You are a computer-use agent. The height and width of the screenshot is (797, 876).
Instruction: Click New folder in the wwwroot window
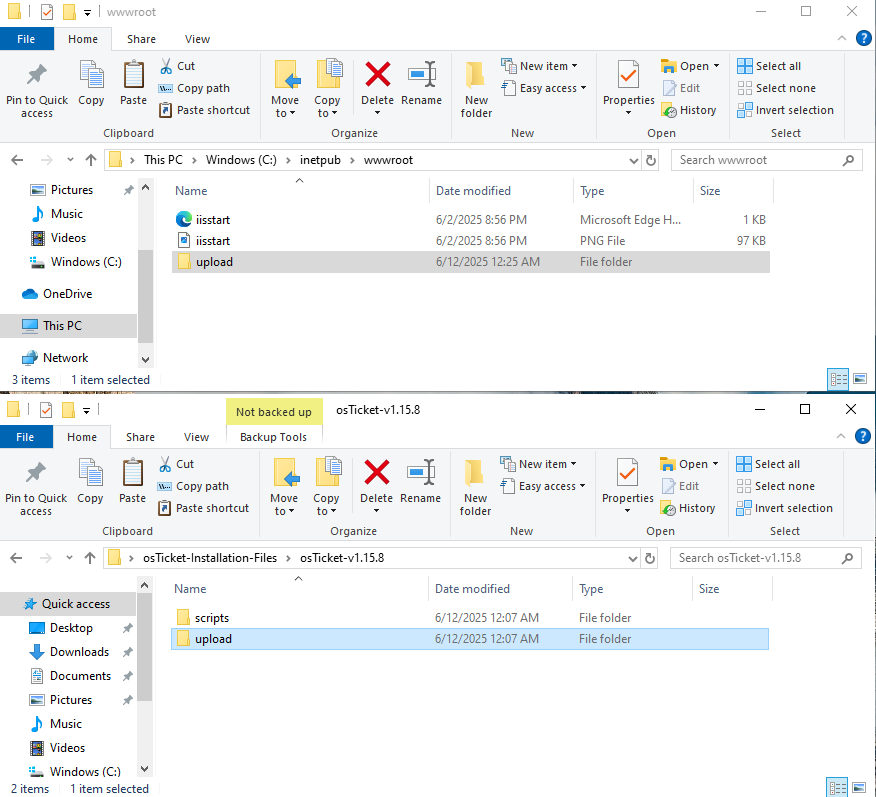pyautogui.click(x=476, y=89)
